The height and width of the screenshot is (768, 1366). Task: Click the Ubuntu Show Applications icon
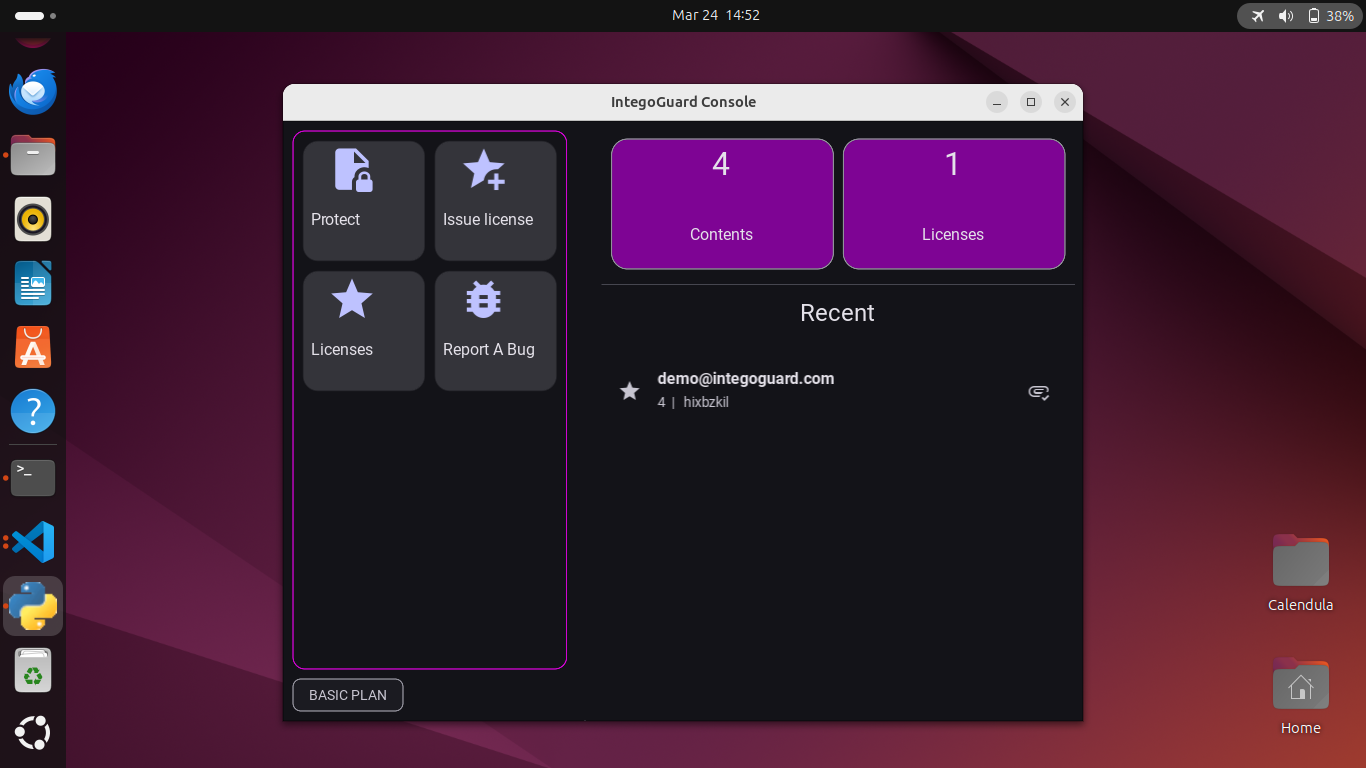[33, 734]
